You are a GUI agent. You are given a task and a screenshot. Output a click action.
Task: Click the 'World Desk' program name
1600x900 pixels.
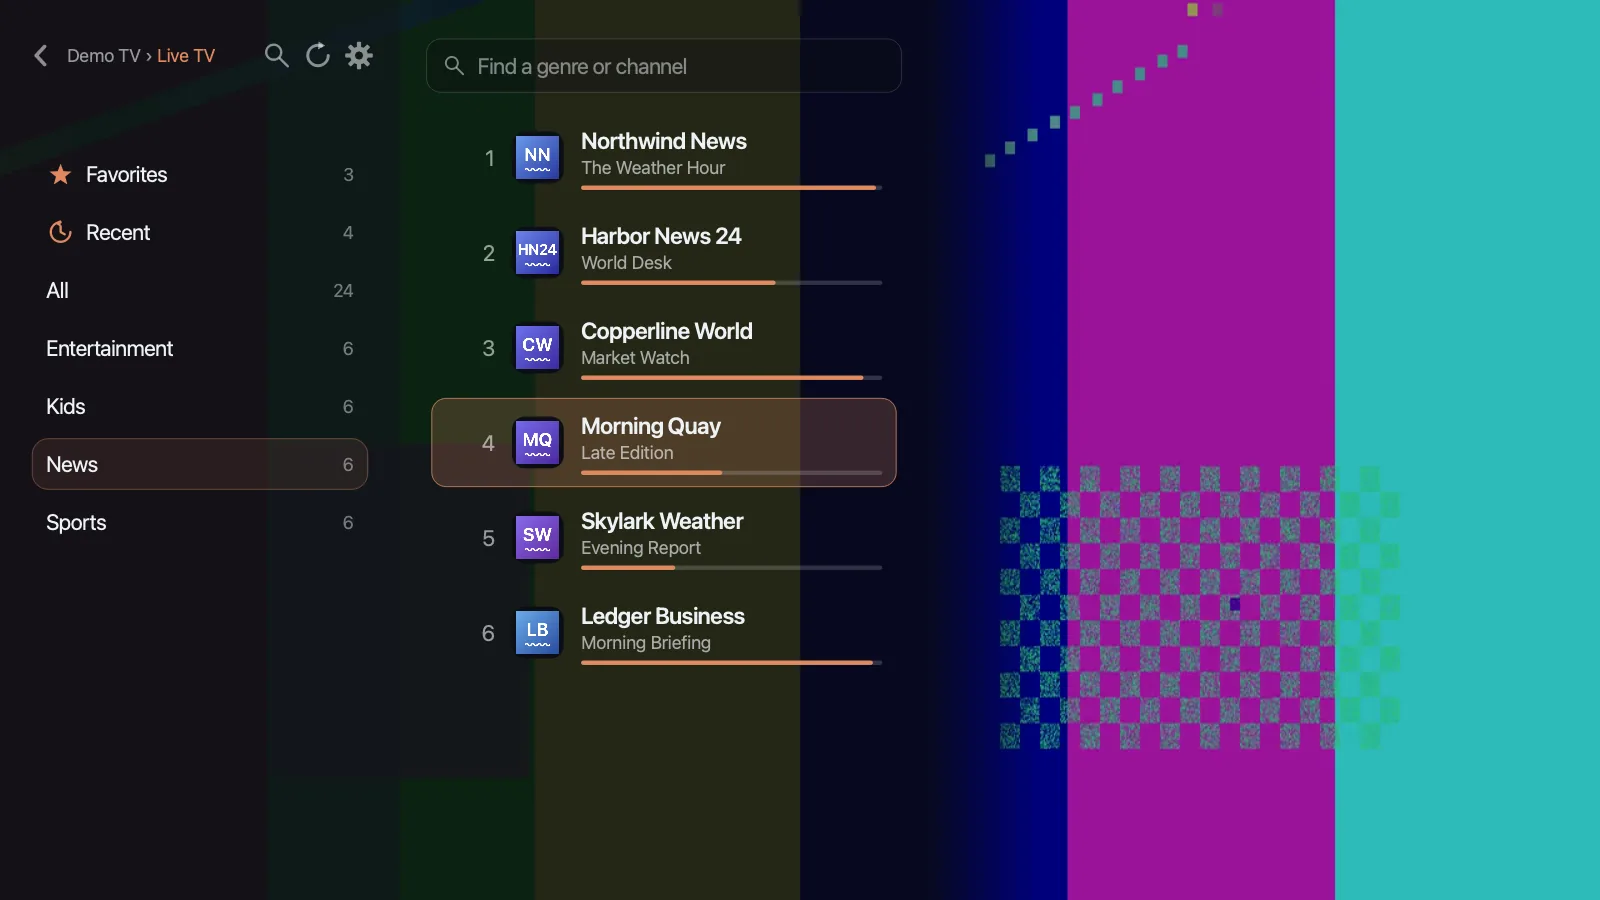(x=626, y=263)
